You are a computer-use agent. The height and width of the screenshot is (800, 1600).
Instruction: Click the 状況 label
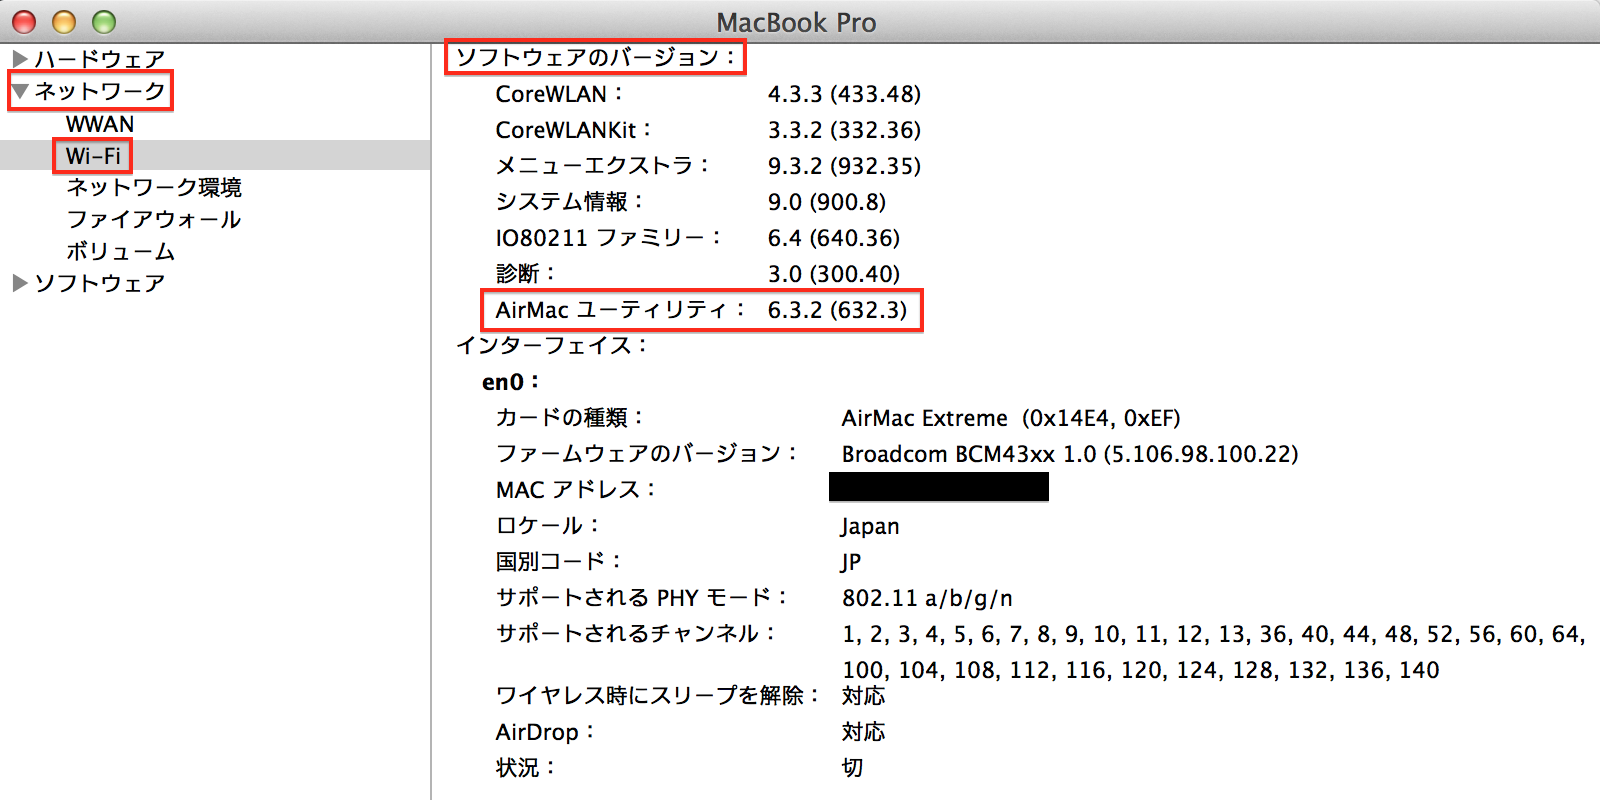[x=526, y=768]
